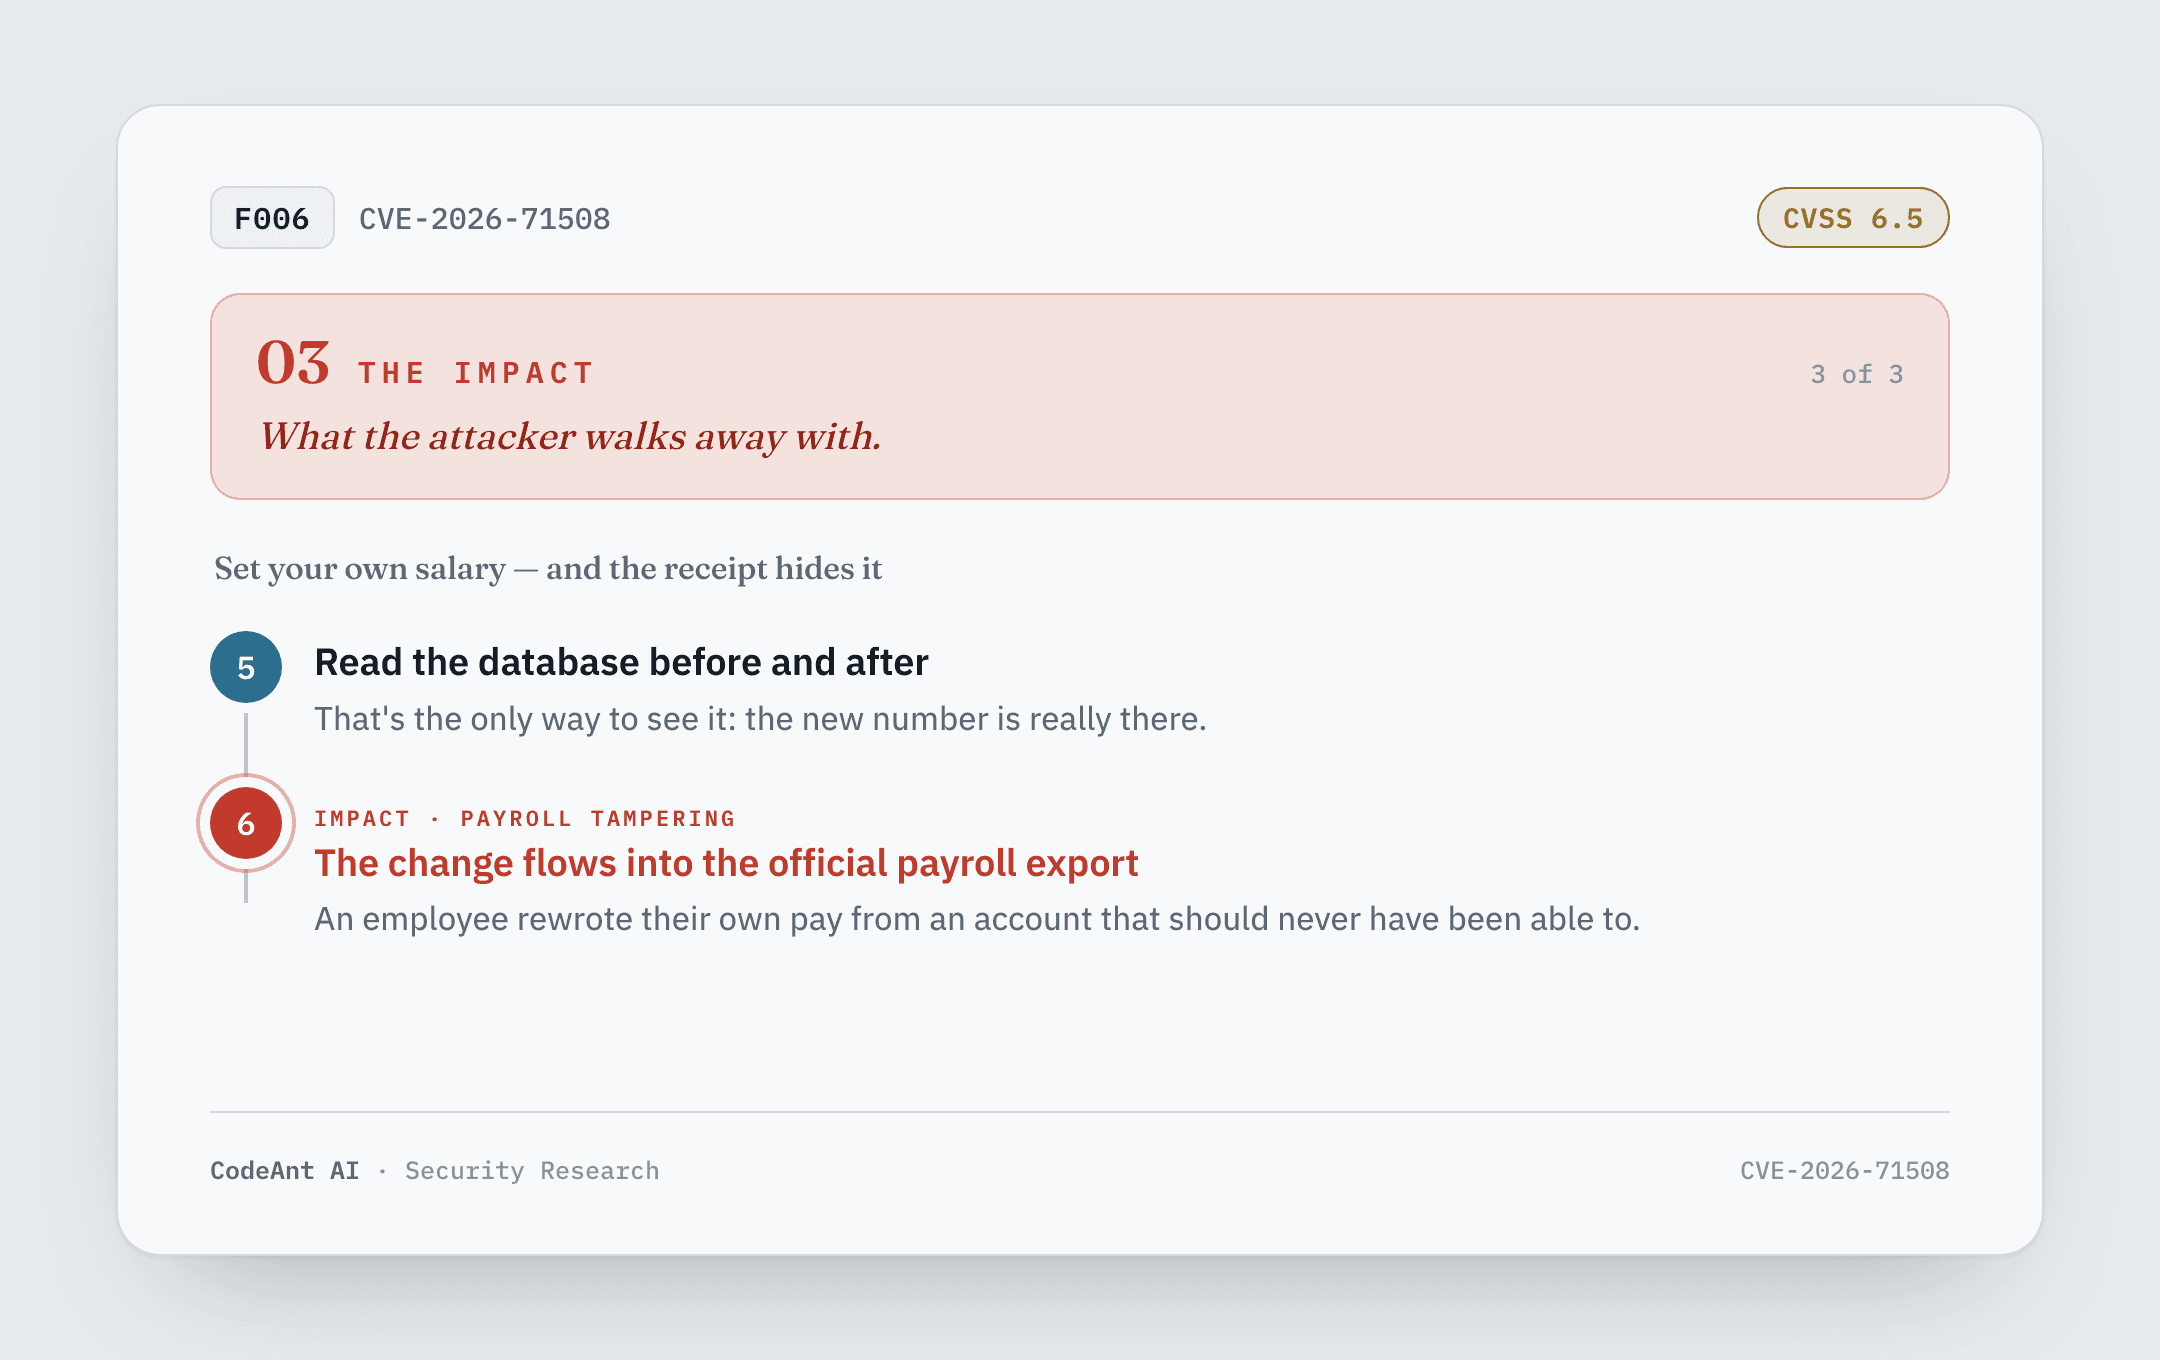Click the timeline connector between steps 5 and 6

click(246, 742)
